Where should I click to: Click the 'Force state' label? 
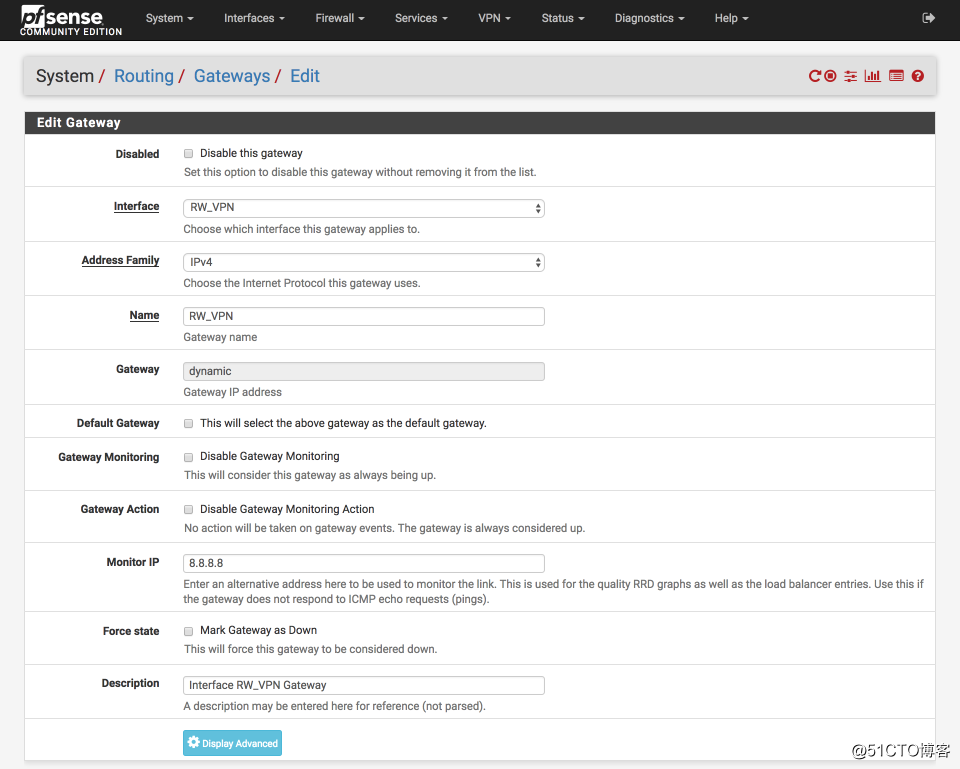tap(131, 631)
